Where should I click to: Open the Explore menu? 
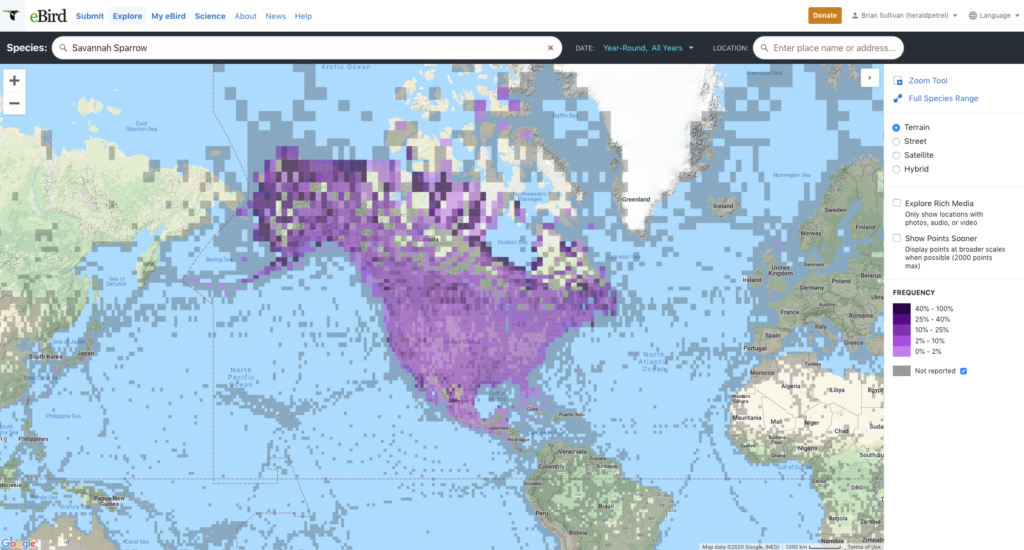(127, 16)
